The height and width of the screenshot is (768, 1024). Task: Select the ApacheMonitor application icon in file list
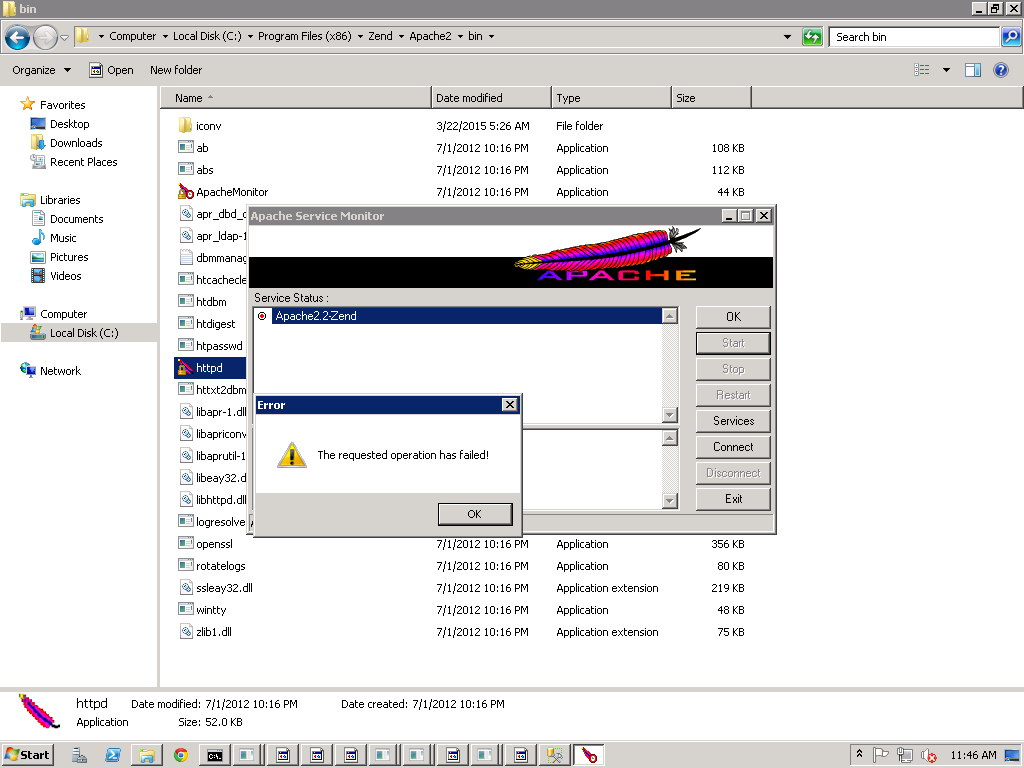[x=185, y=191]
